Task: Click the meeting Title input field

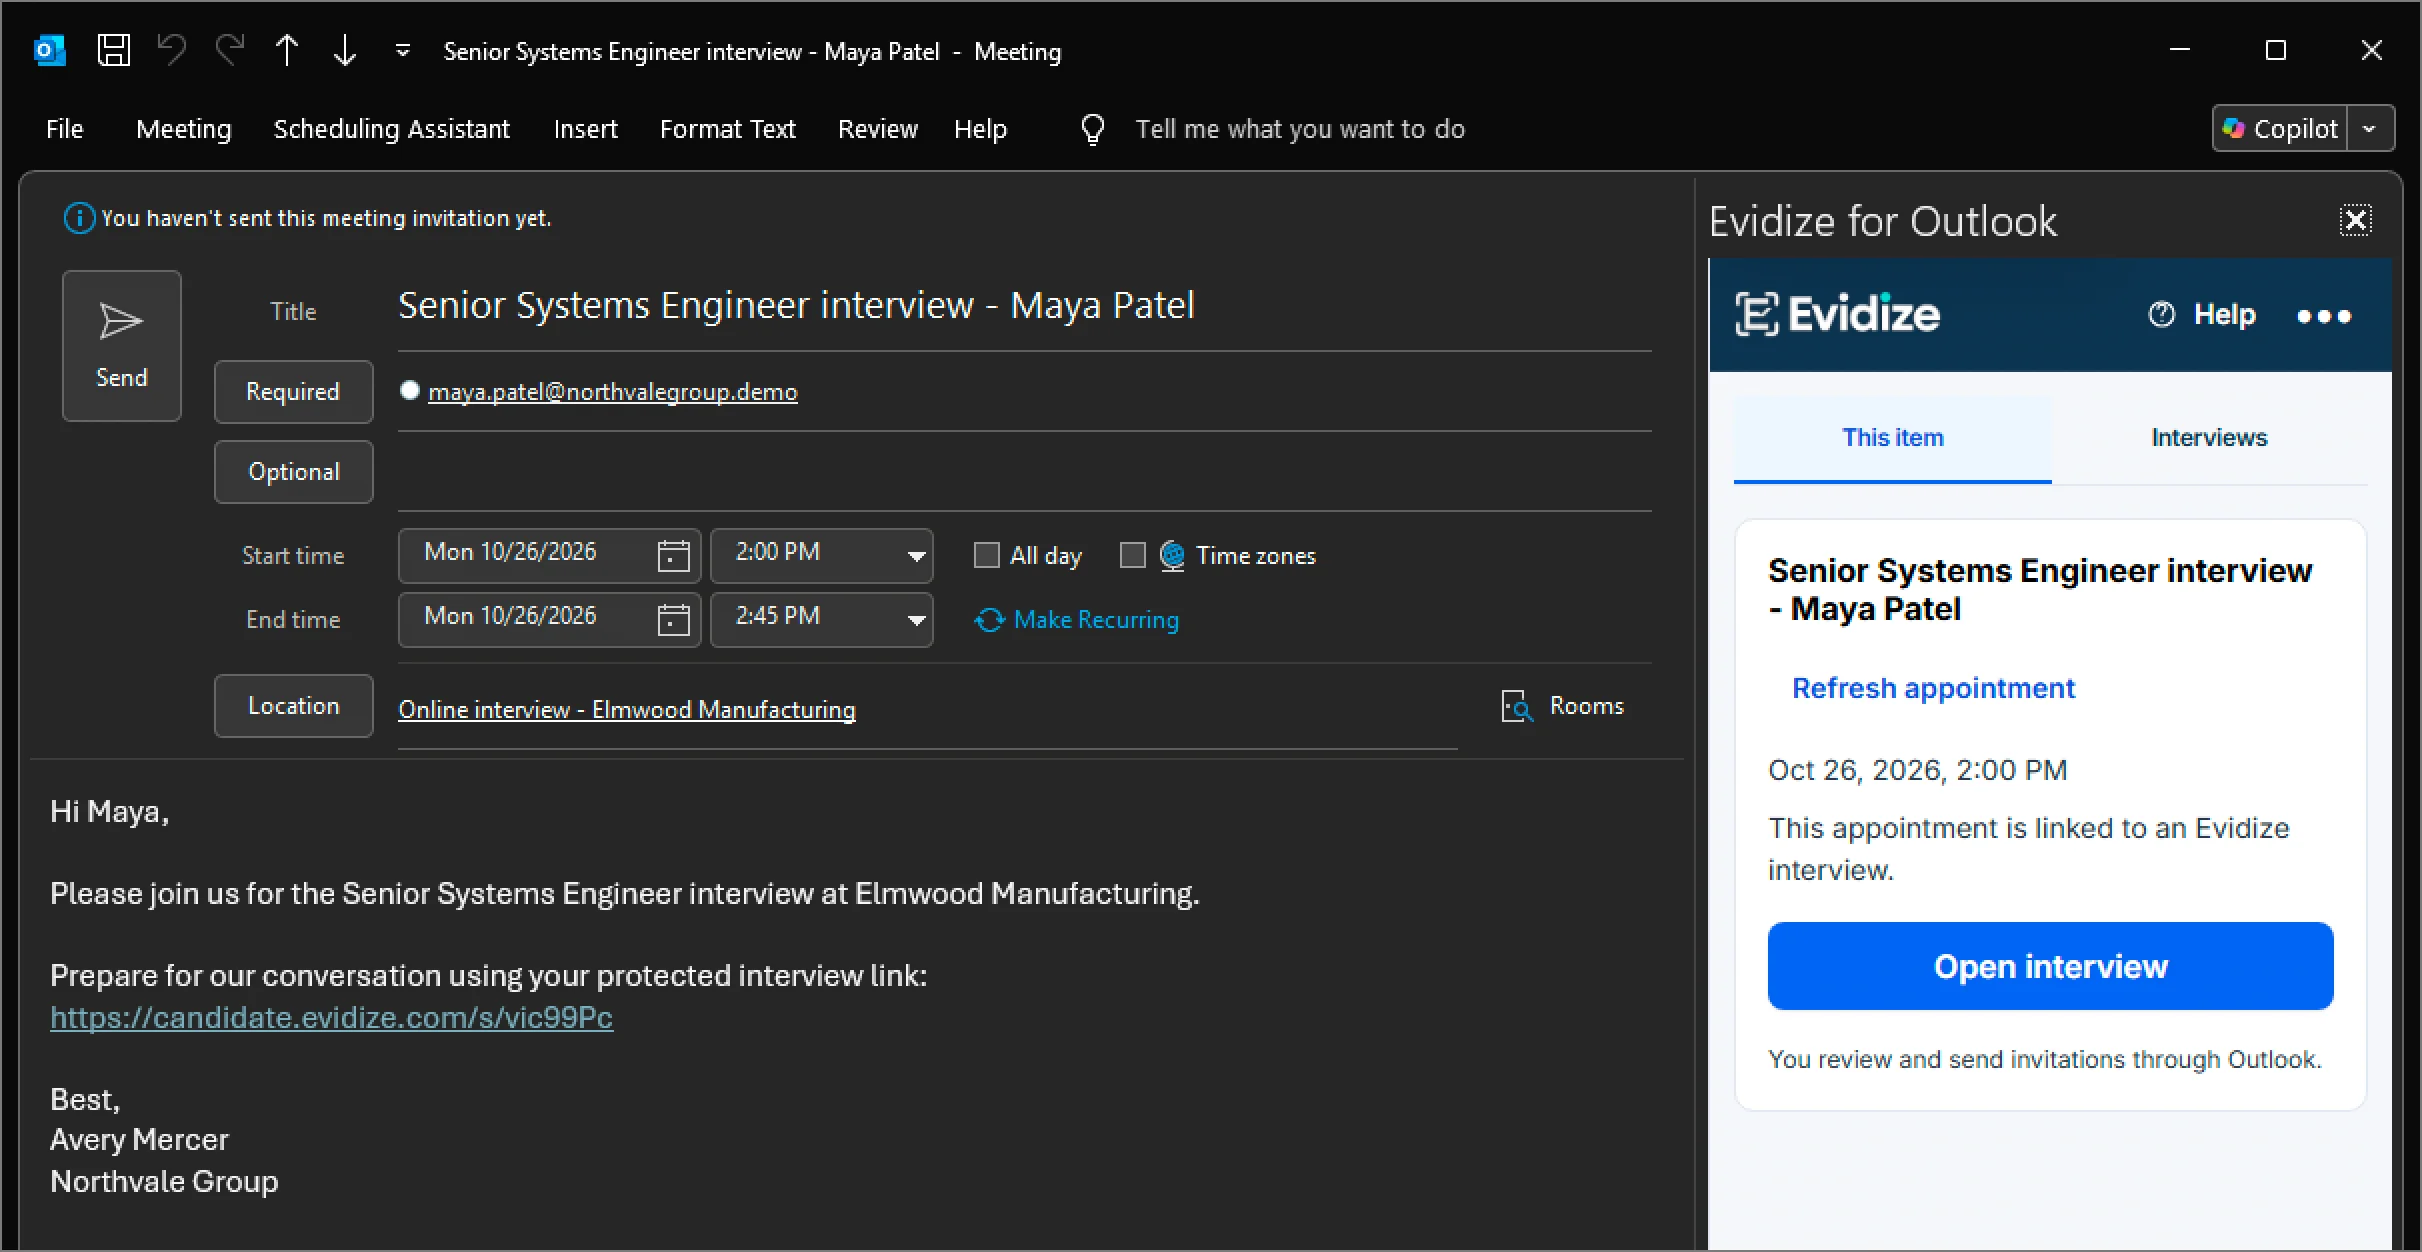Action: [x=1024, y=306]
